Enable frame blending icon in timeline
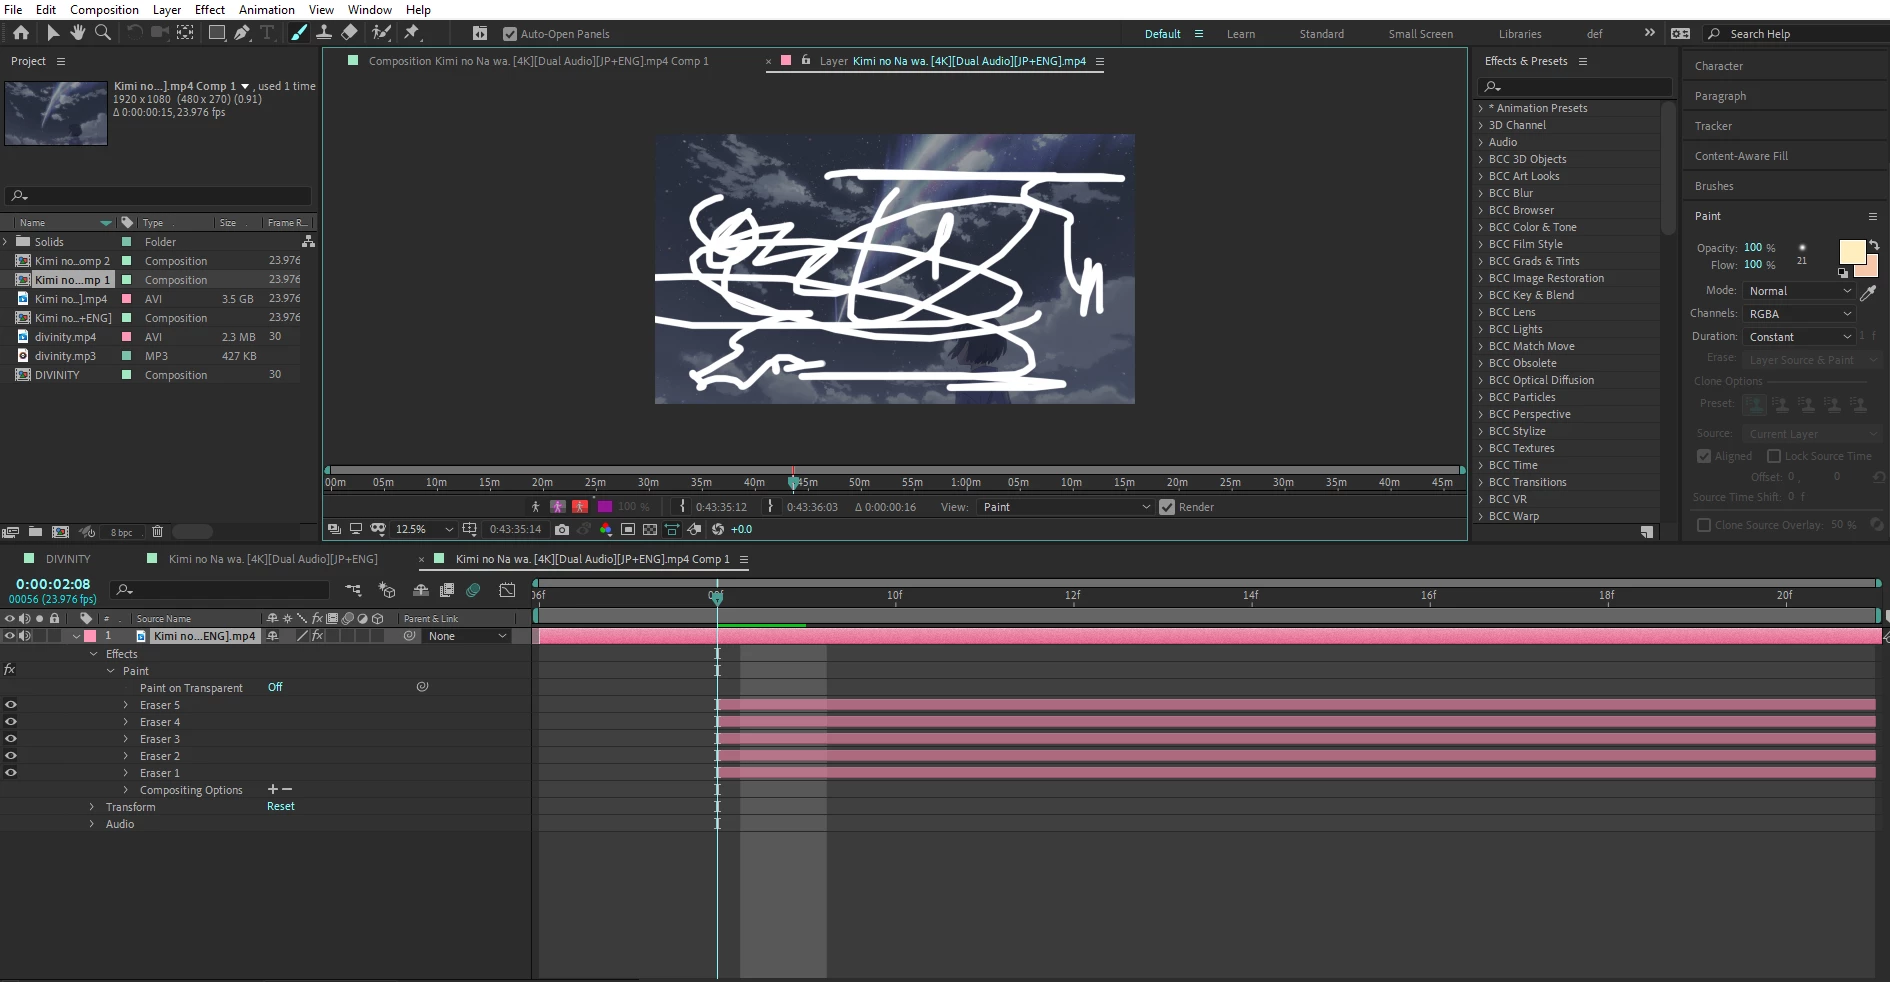 447,590
